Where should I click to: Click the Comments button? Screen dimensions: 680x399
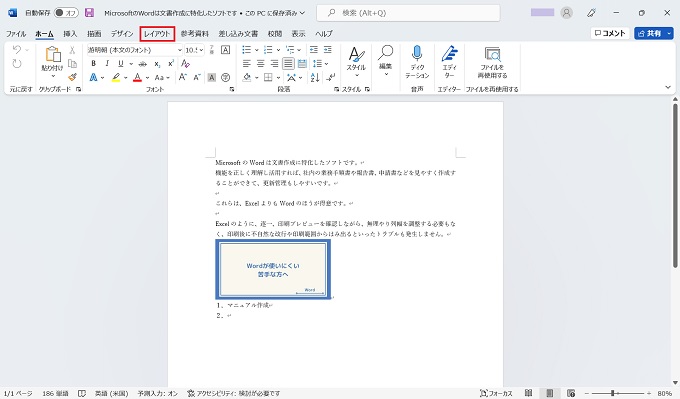coord(610,33)
